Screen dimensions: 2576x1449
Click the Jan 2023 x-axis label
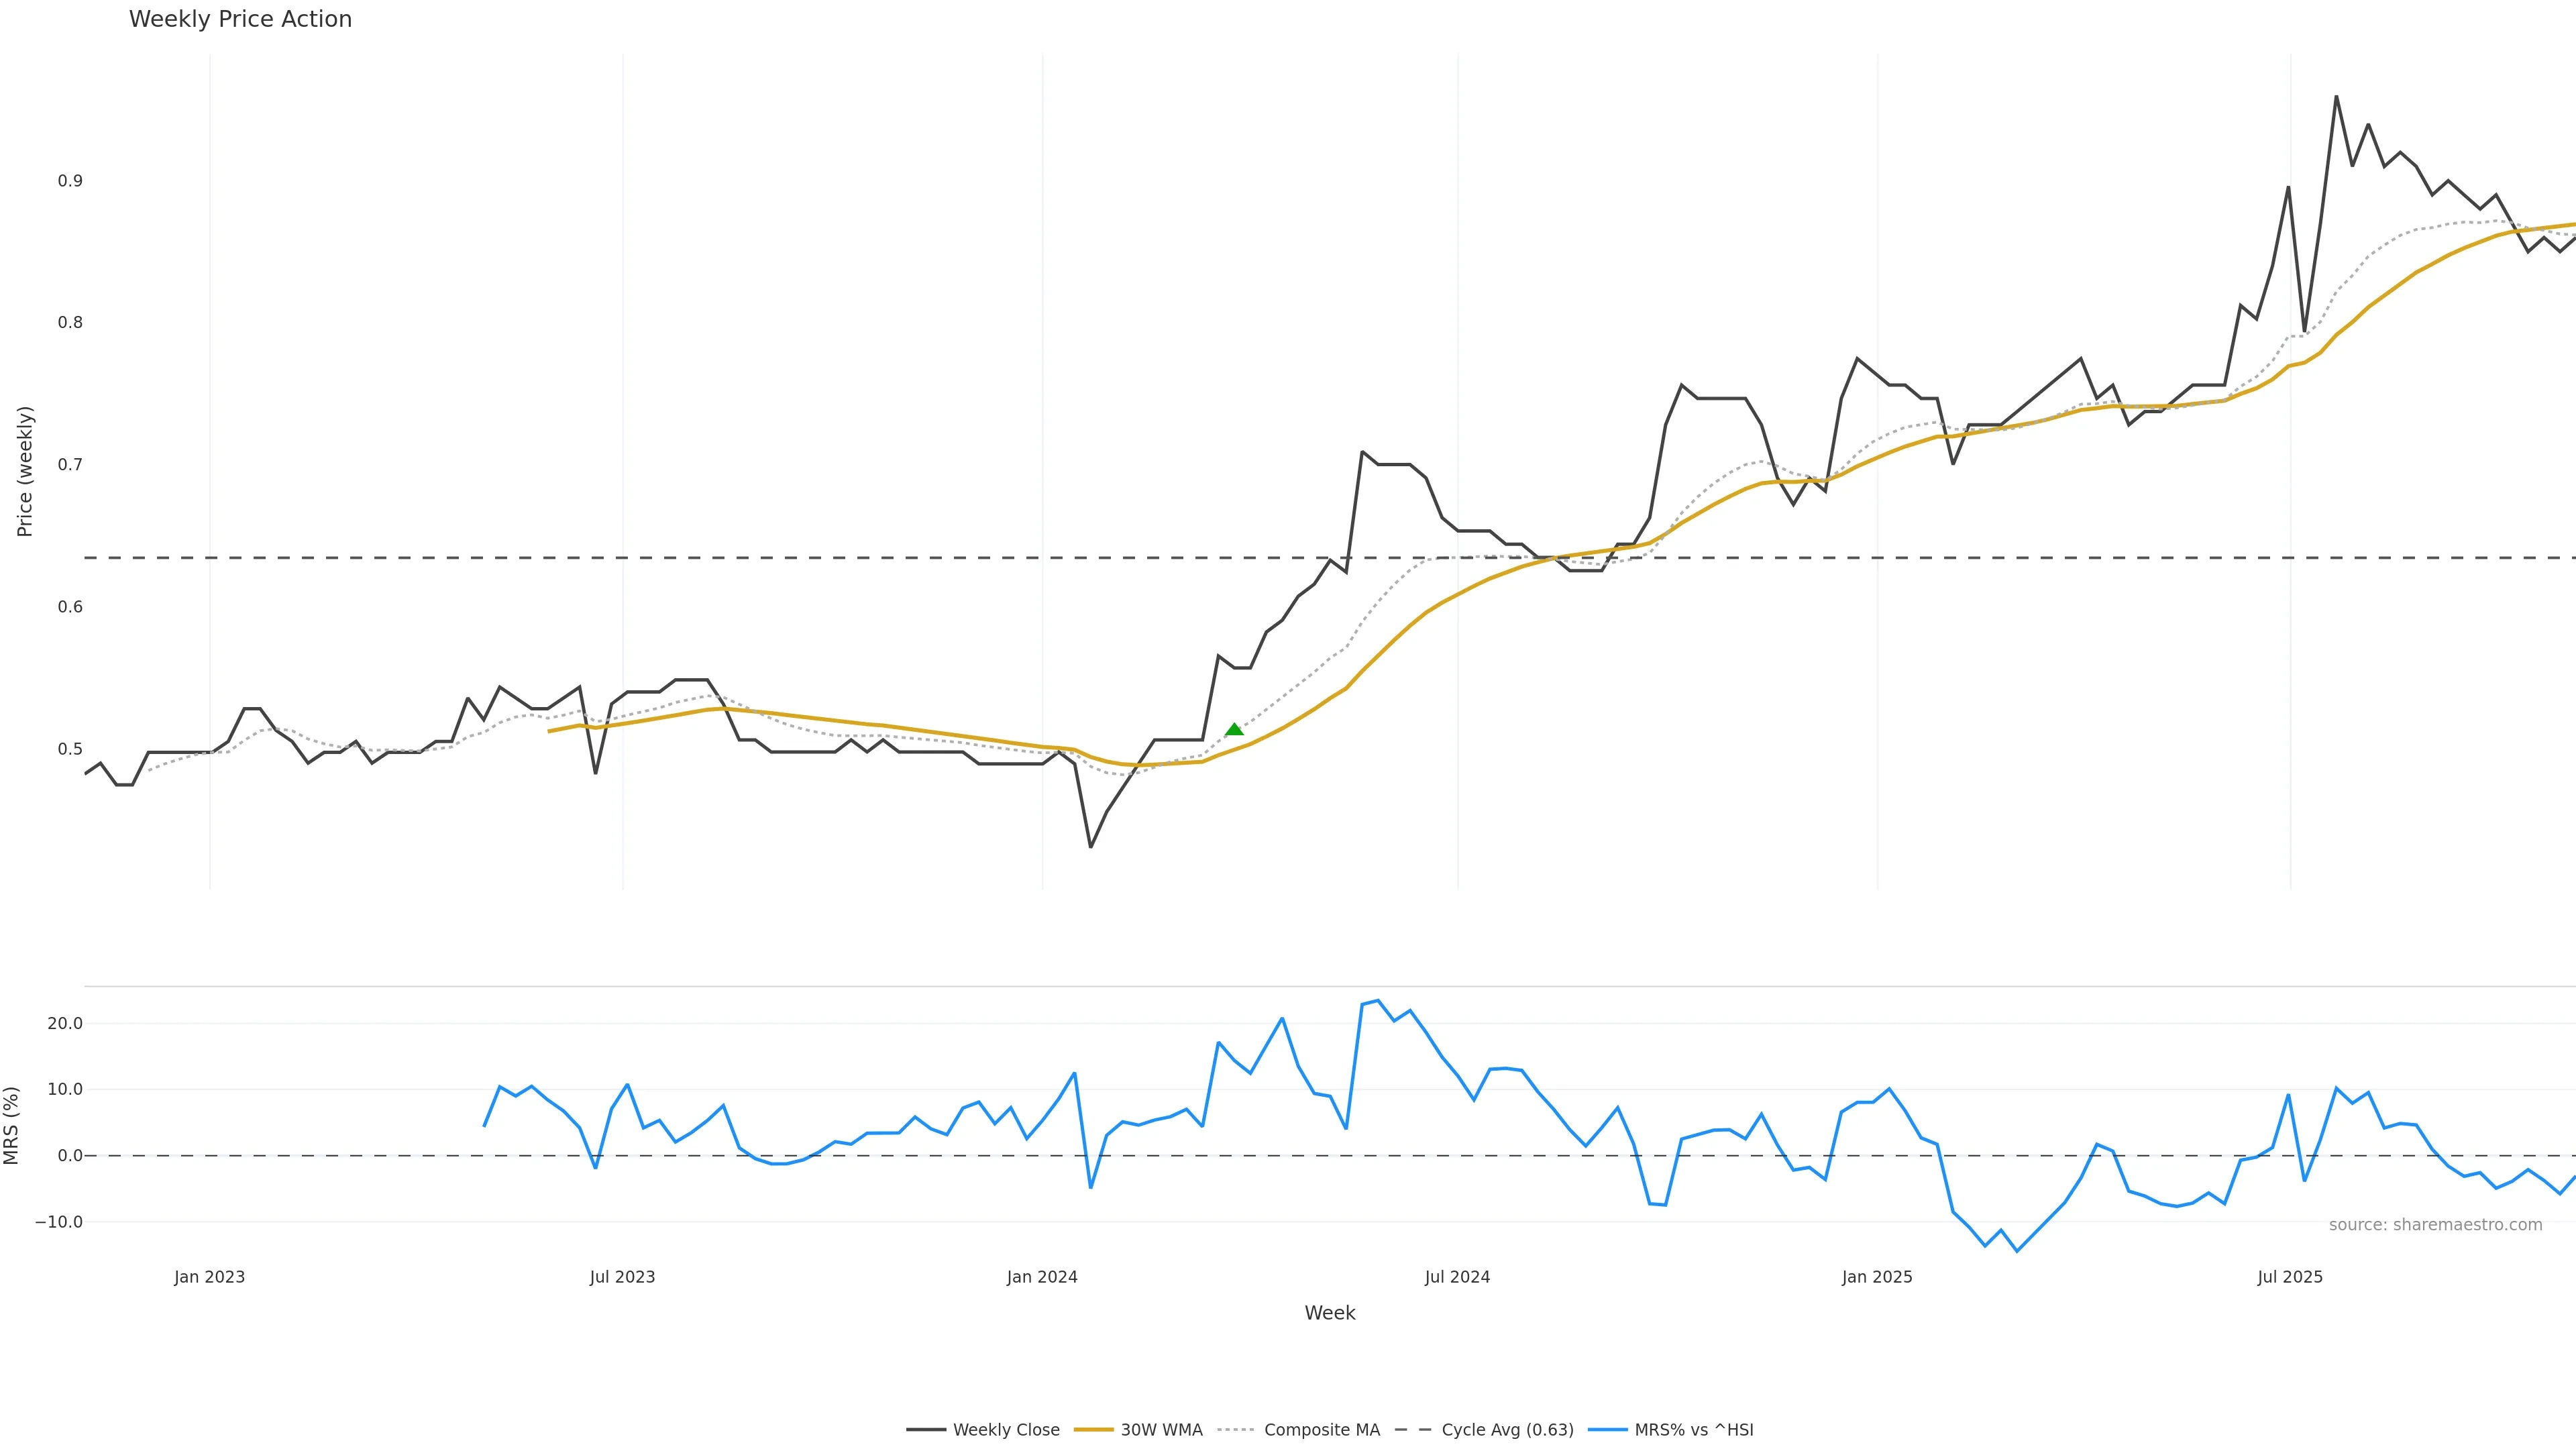209,1277
